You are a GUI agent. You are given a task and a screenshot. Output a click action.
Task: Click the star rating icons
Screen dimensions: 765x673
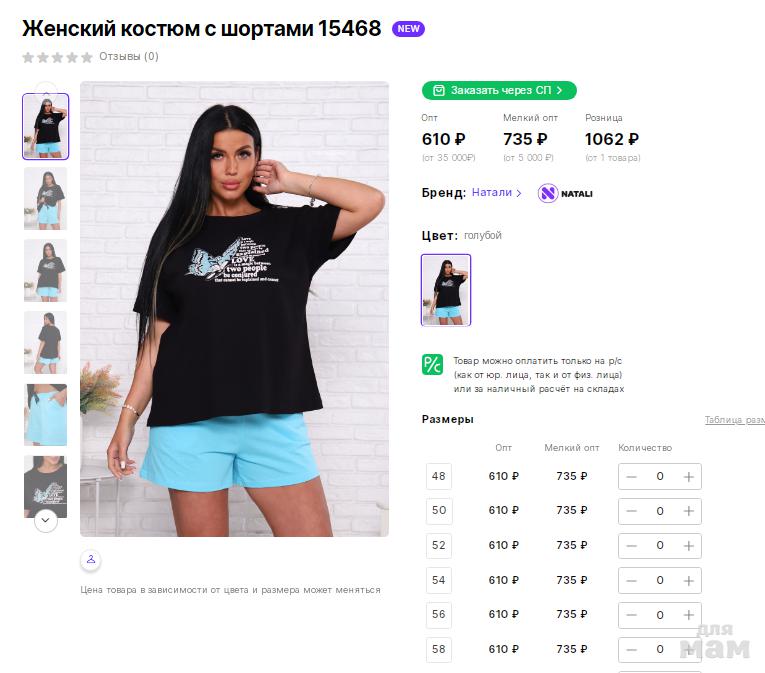point(57,57)
